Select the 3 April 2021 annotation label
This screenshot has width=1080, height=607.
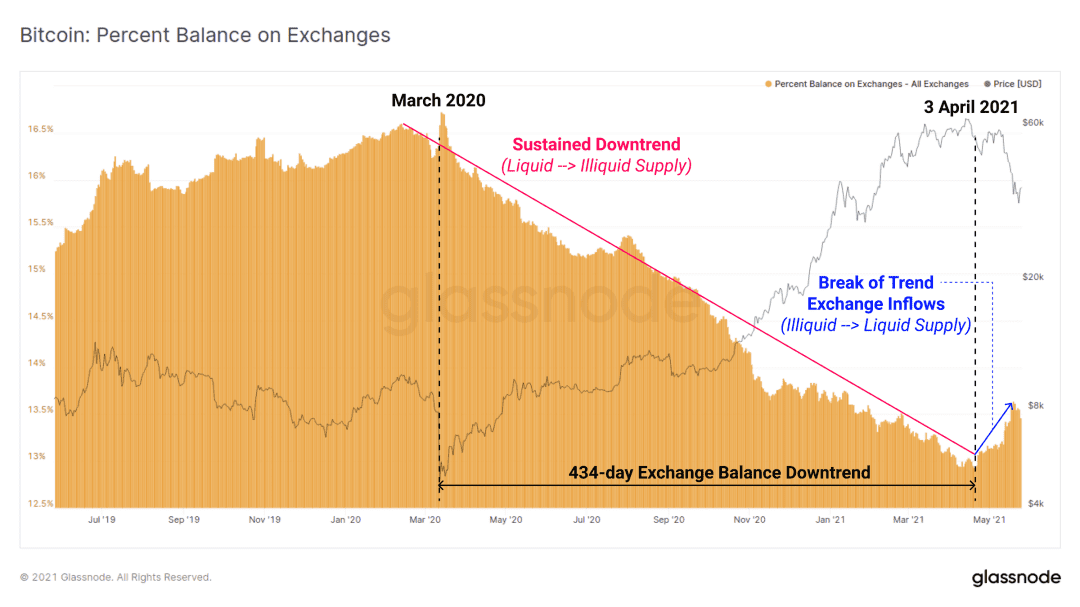(970, 107)
